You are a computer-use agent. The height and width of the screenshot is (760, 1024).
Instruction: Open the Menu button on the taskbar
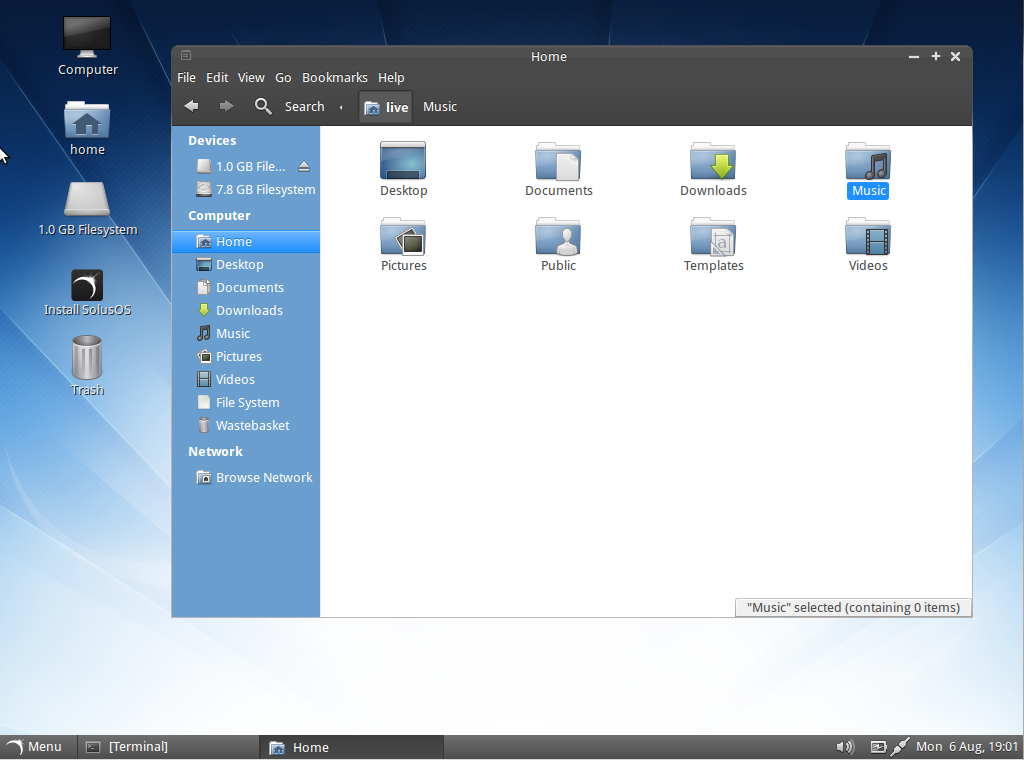pos(37,746)
